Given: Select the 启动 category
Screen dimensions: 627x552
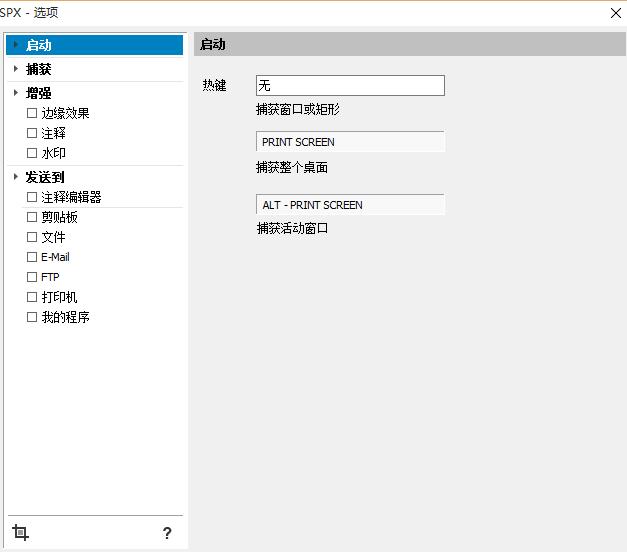Looking at the screenshot, I should [94, 45].
